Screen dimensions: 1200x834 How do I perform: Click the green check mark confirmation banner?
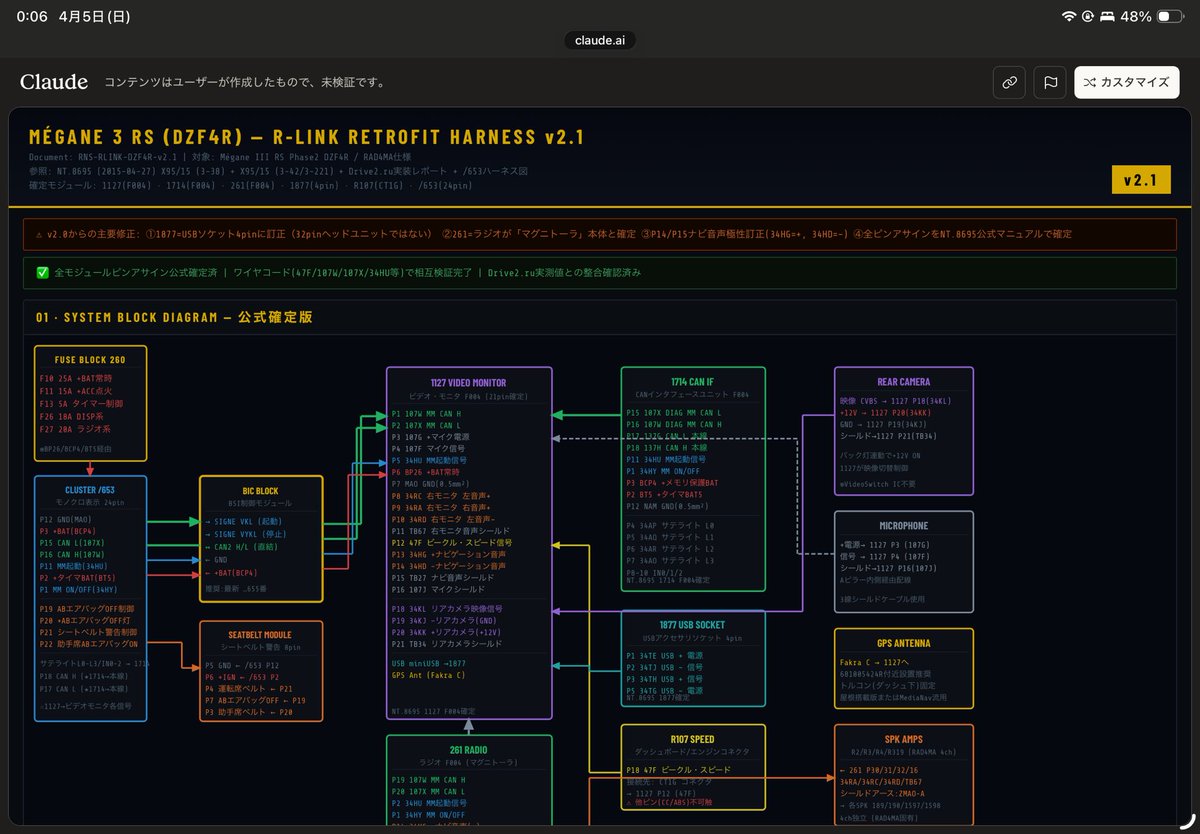click(x=599, y=272)
